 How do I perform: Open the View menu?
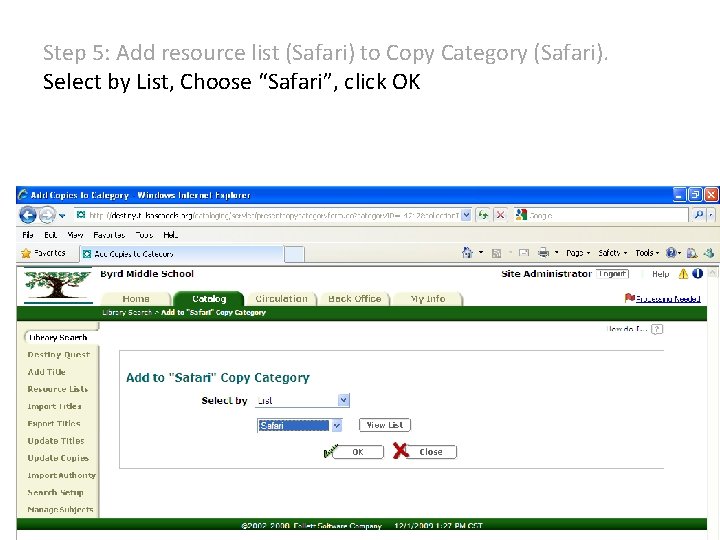75,235
